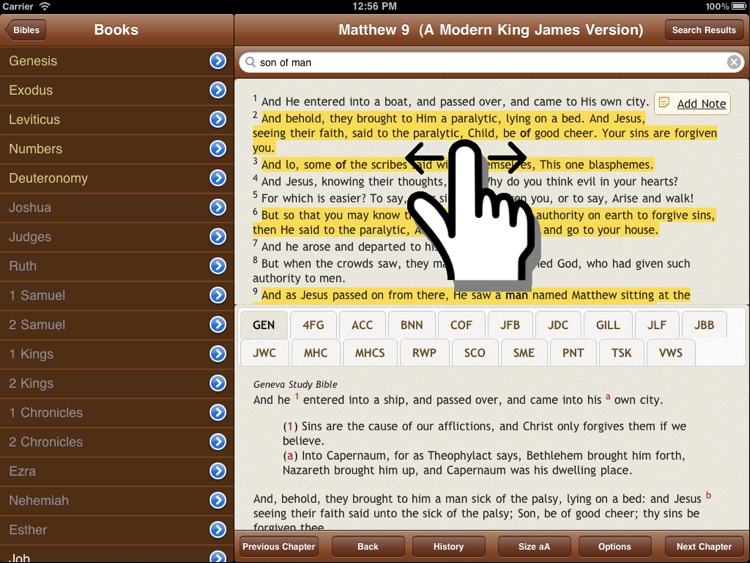Go to Next Chapter
The height and width of the screenshot is (563, 750).
point(704,546)
